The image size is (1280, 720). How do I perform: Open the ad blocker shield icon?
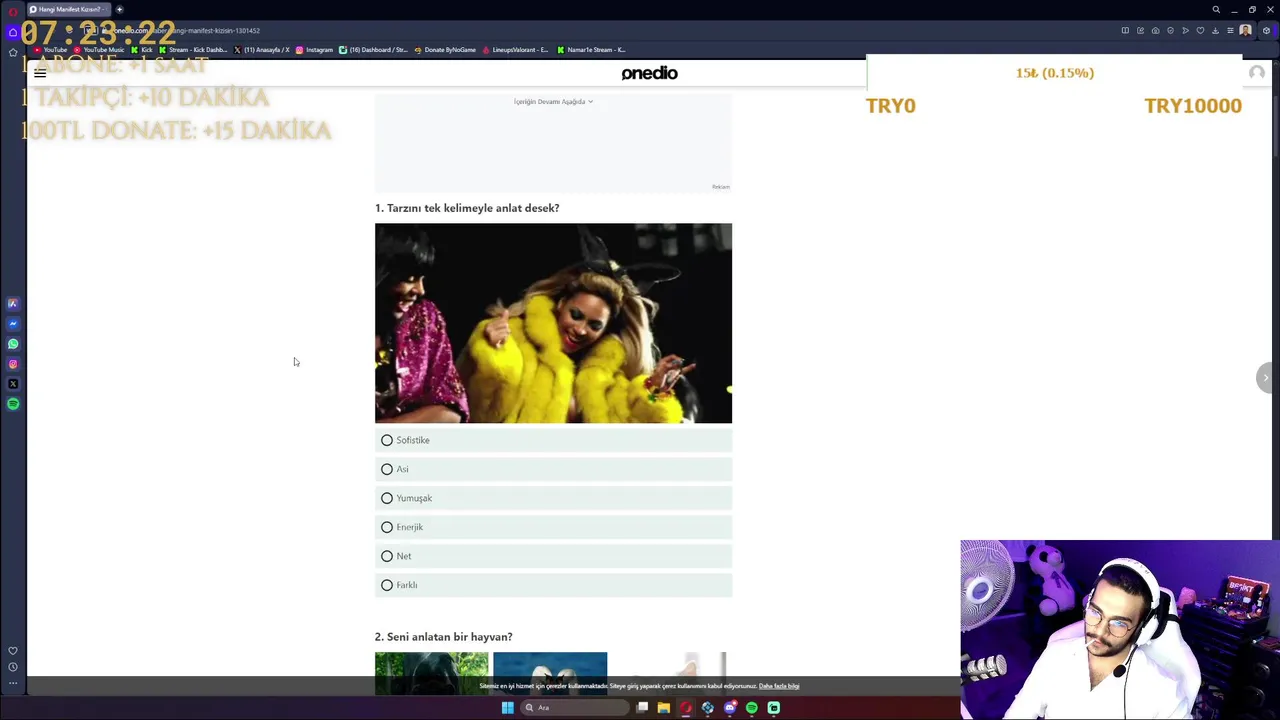(1170, 31)
